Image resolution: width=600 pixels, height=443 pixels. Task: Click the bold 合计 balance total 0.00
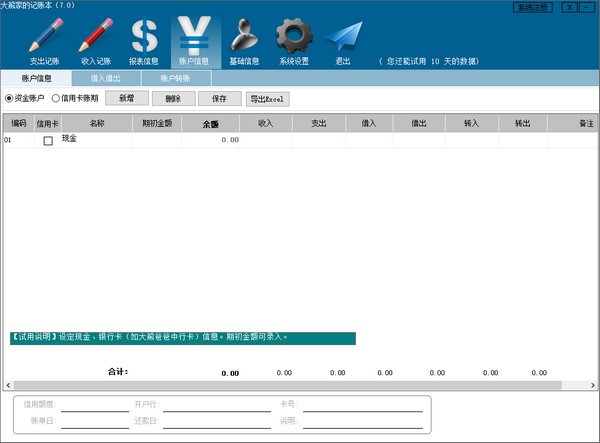click(x=230, y=373)
